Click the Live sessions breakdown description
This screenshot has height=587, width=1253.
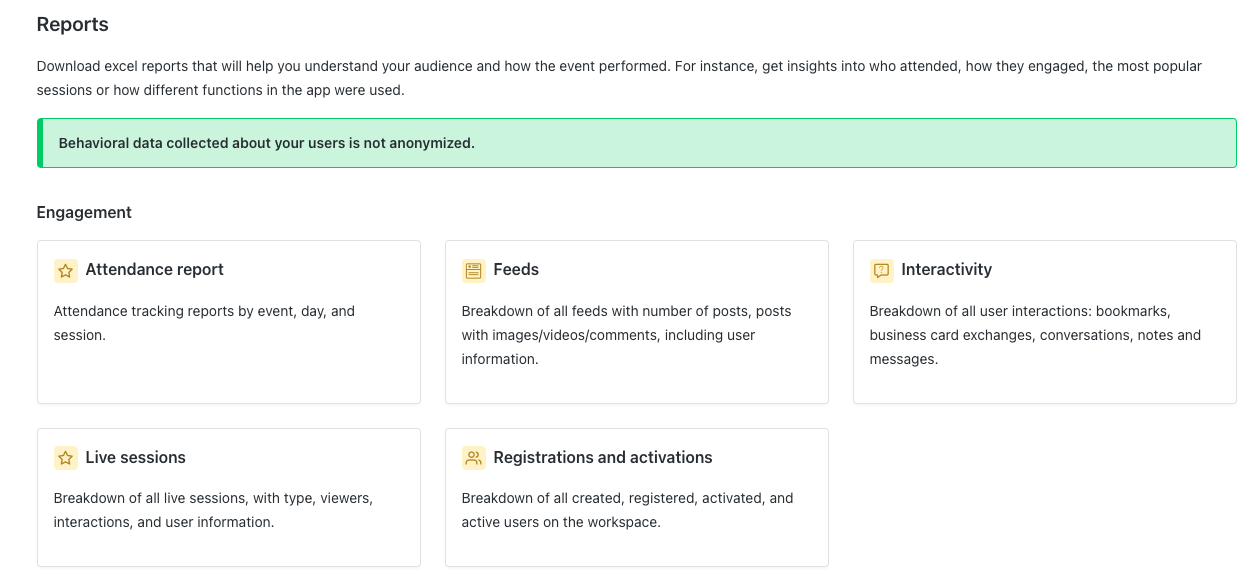point(213,510)
